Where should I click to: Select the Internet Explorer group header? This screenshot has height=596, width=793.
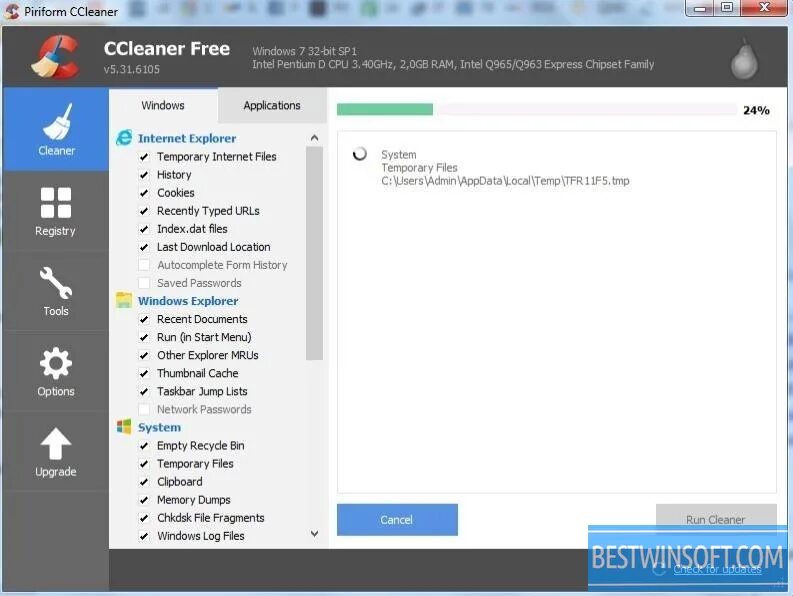point(187,138)
